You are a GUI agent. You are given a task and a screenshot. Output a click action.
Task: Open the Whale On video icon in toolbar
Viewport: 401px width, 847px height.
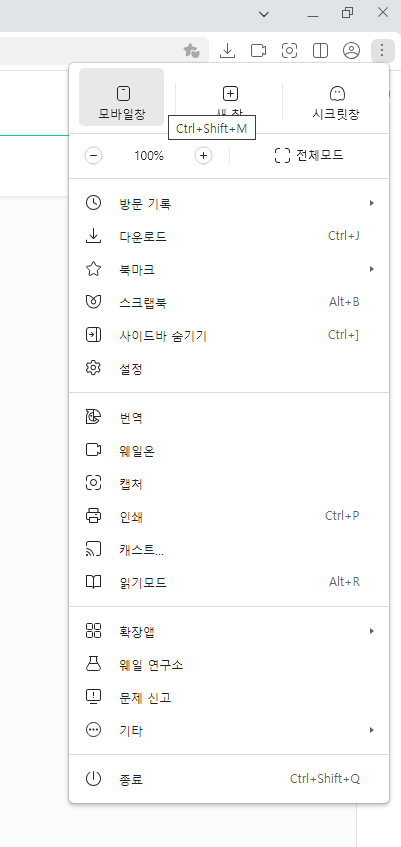click(x=258, y=51)
